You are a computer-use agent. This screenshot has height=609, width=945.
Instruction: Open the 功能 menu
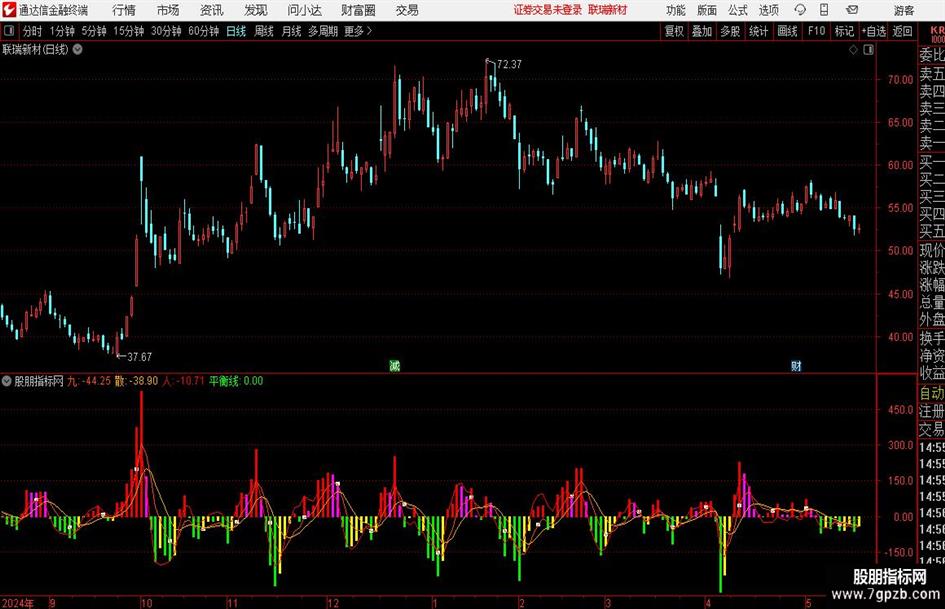[x=676, y=10]
